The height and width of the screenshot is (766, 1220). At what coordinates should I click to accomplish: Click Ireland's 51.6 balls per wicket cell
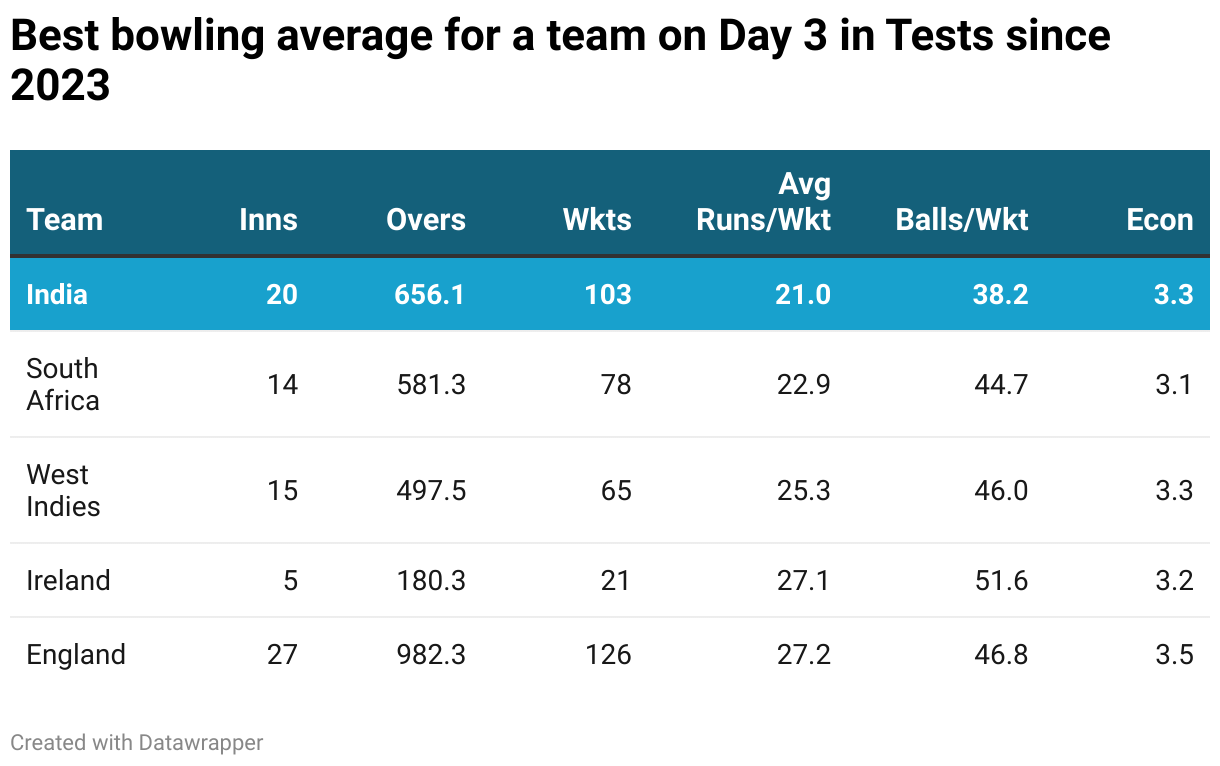click(x=1001, y=580)
